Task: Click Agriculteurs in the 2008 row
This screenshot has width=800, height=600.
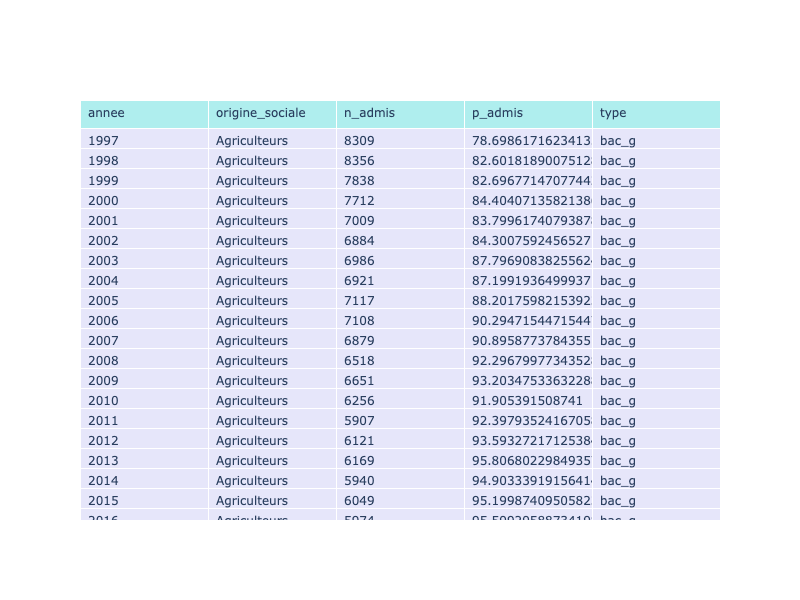Action: [251, 361]
